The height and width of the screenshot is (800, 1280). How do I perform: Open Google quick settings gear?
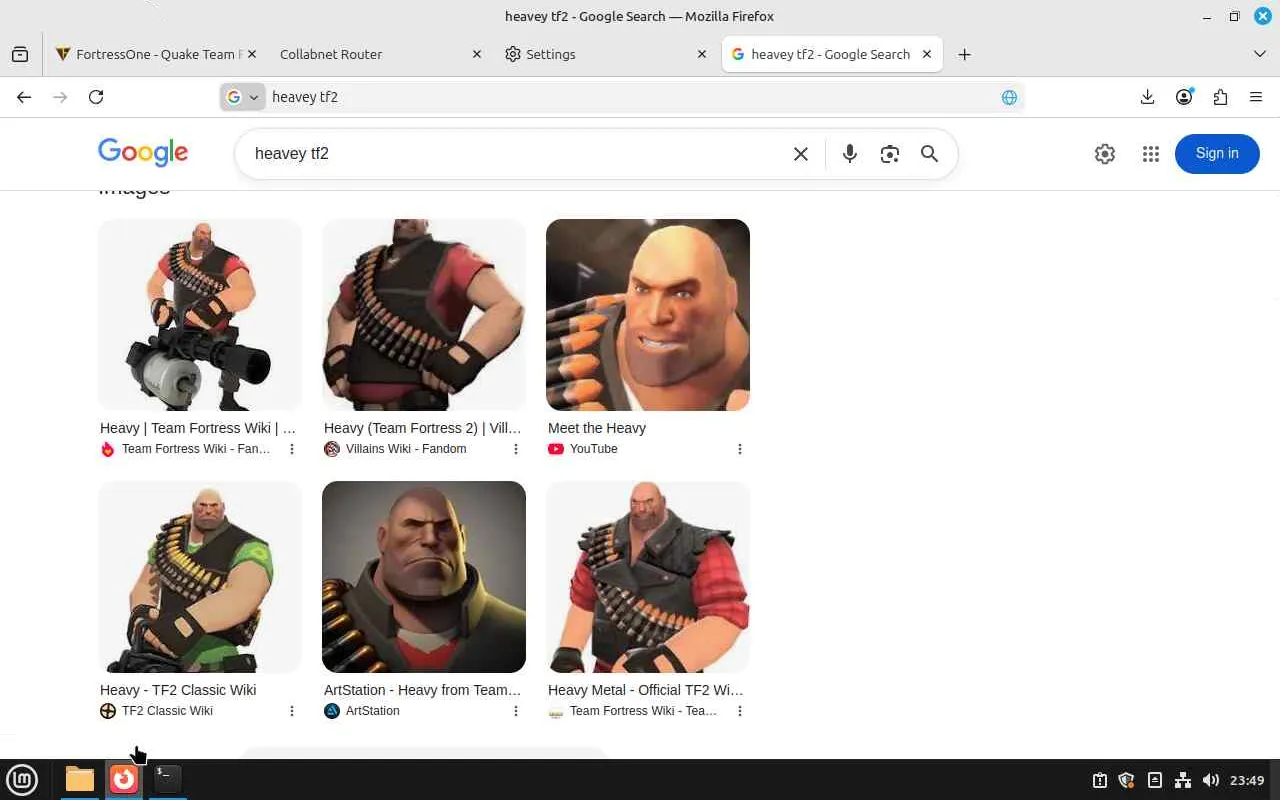(1105, 154)
